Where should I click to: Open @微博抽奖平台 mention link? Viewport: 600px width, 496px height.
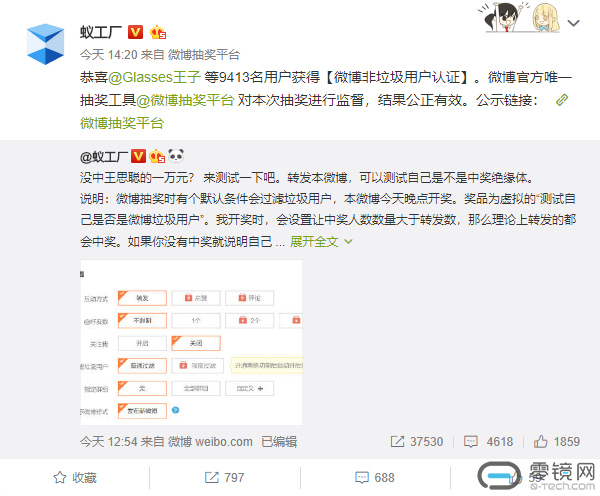(x=185, y=100)
